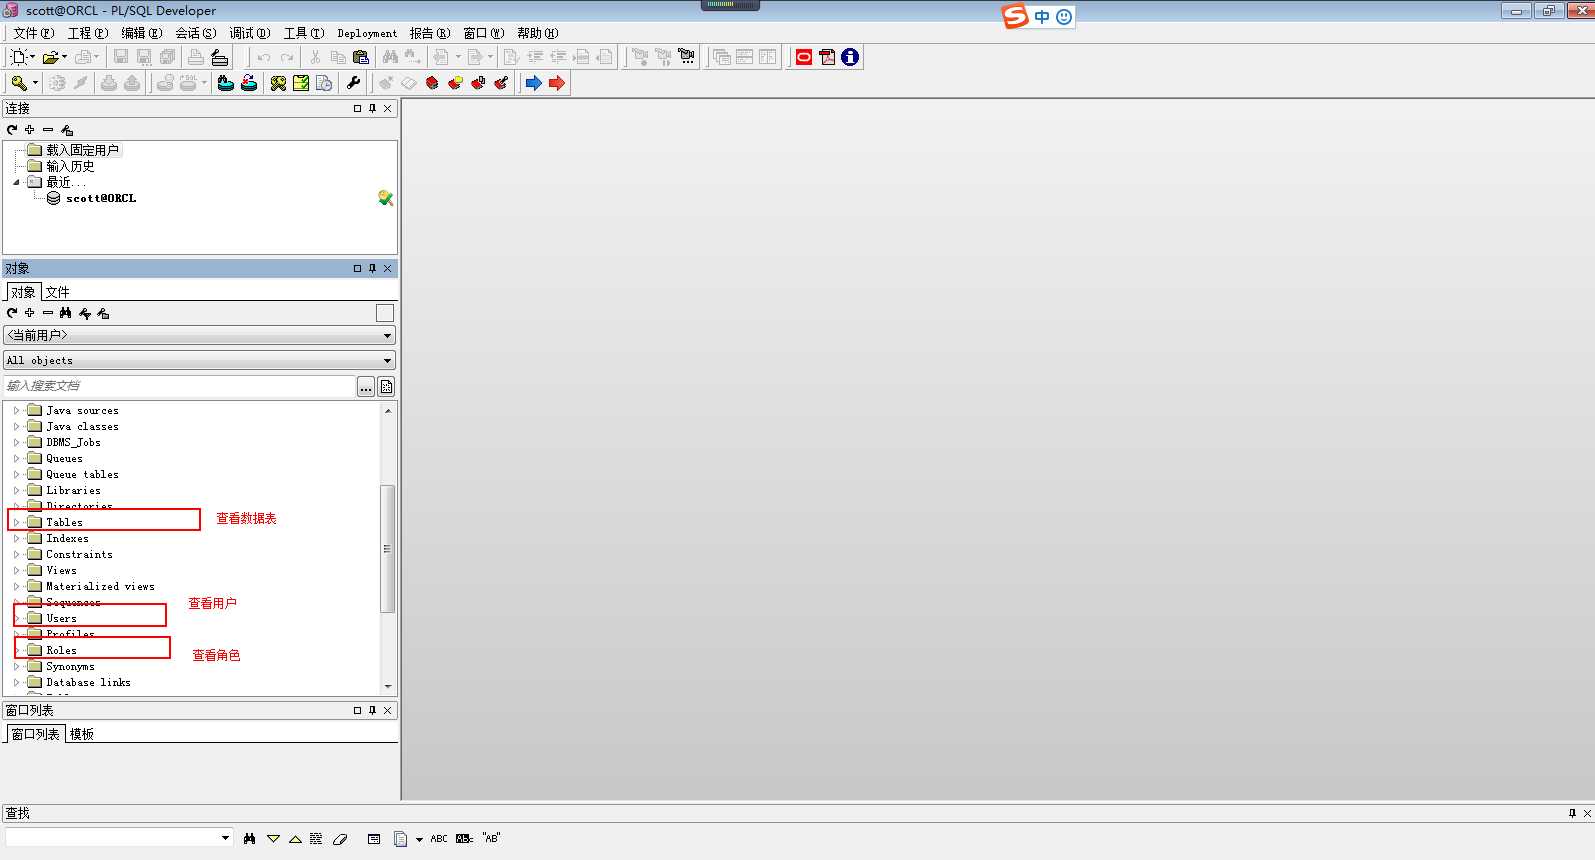Click the blue Info about icon

click(850, 57)
